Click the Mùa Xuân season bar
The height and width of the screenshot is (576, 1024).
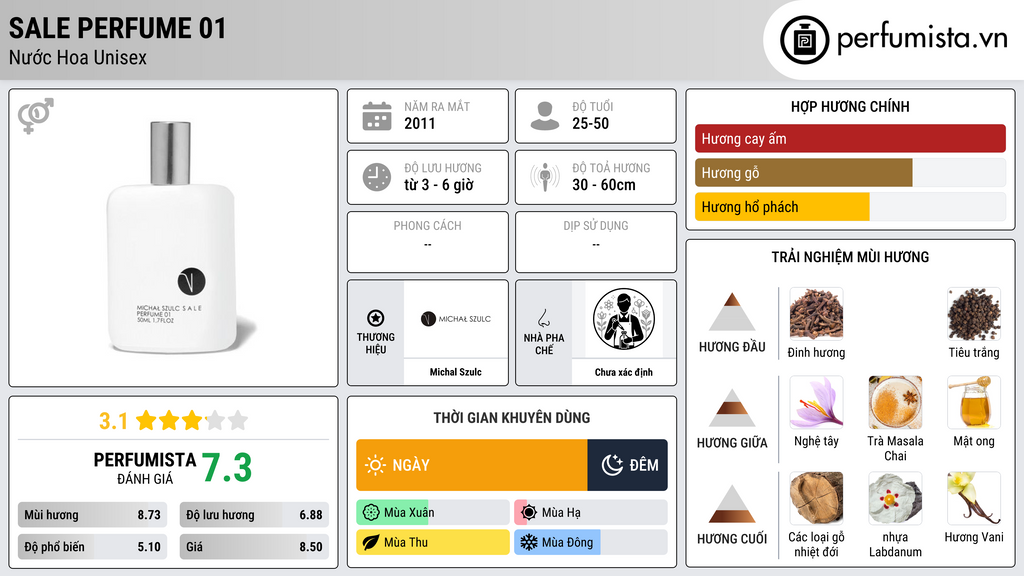[x=433, y=513]
